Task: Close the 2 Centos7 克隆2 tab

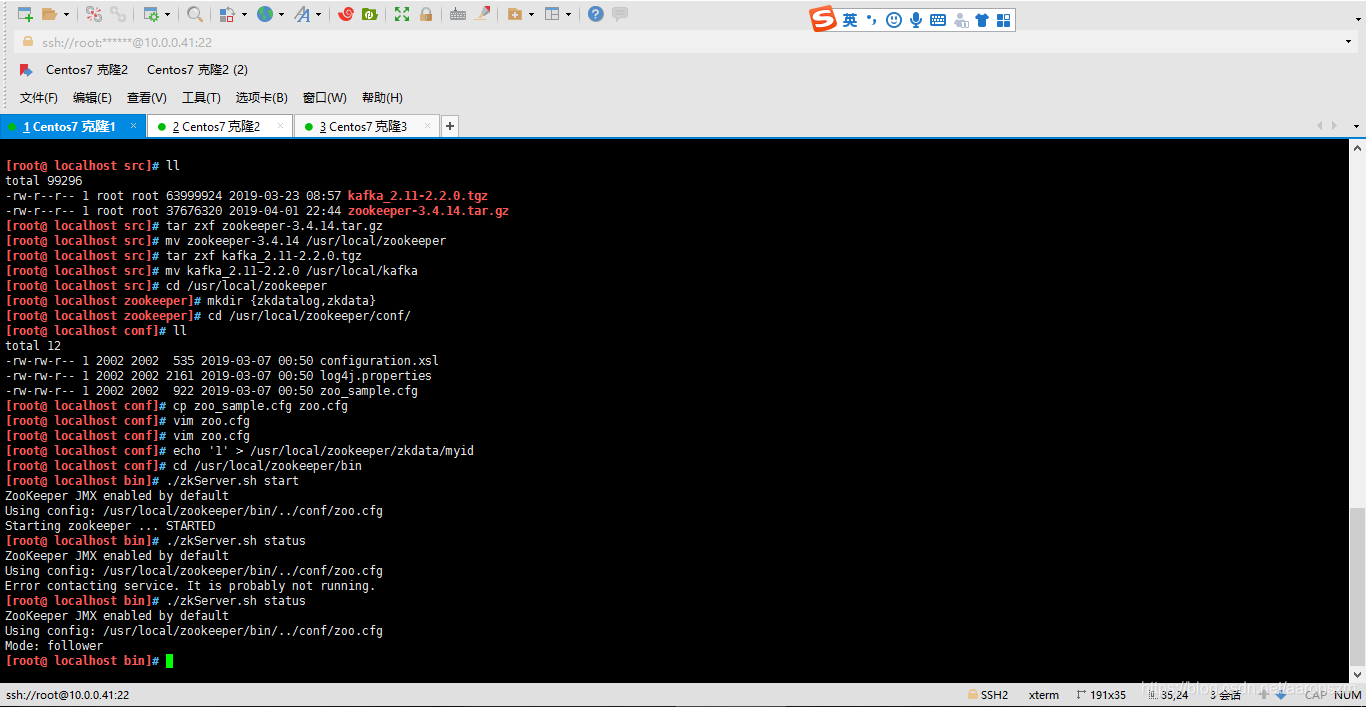Action: 281,126
